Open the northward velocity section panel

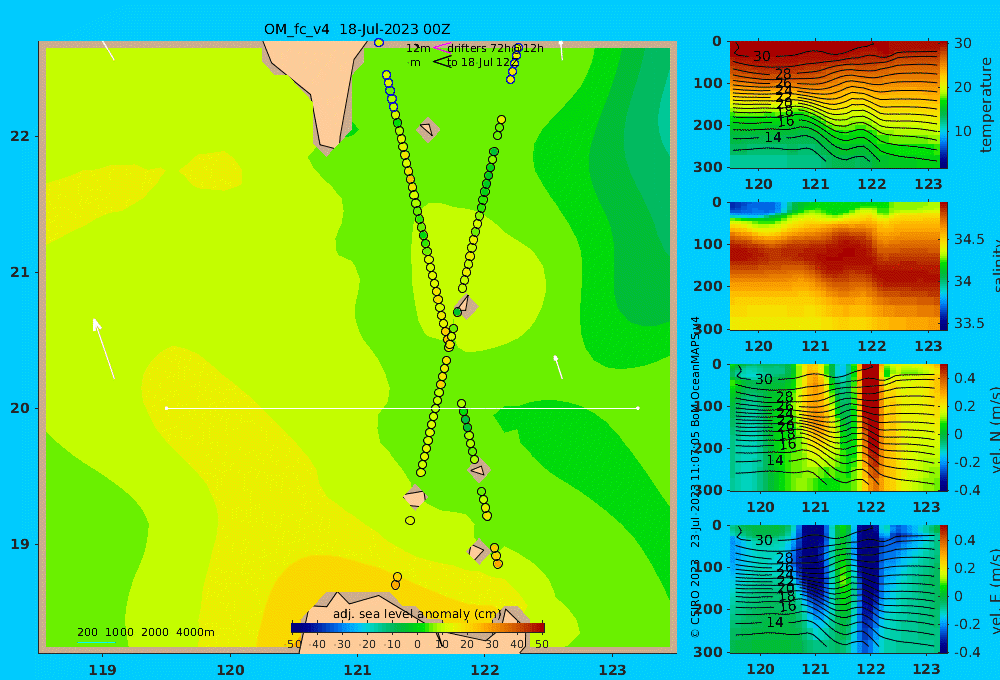(834, 427)
